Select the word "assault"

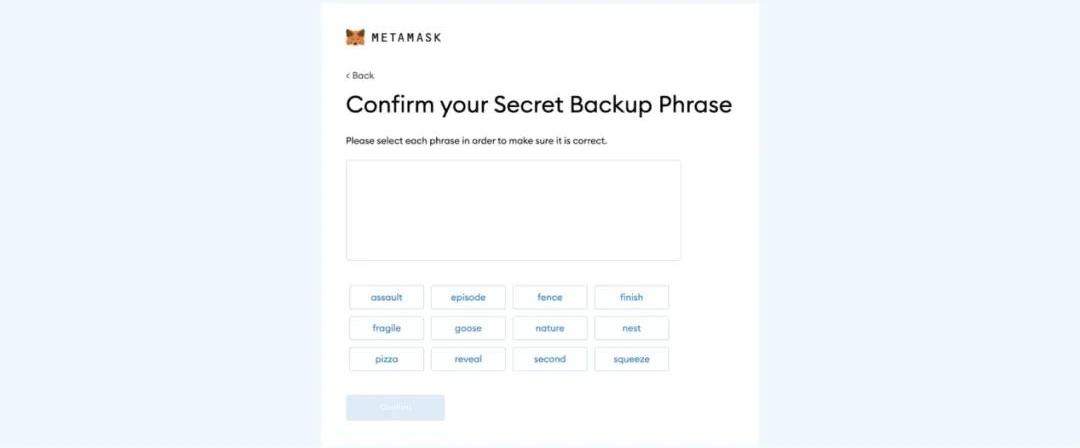coord(386,297)
